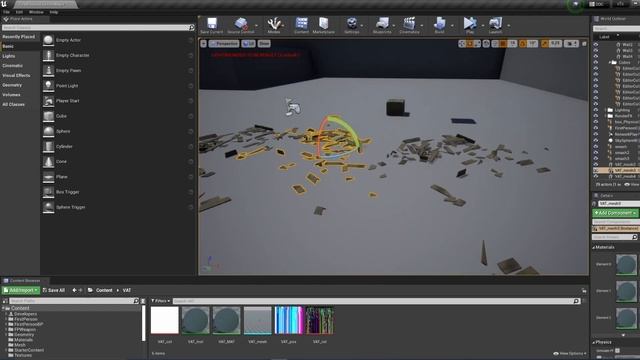Screen dimensions: 640x360
Task: Select the VAT_pos texture thumbnail
Action: pyautogui.click(x=289, y=320)
